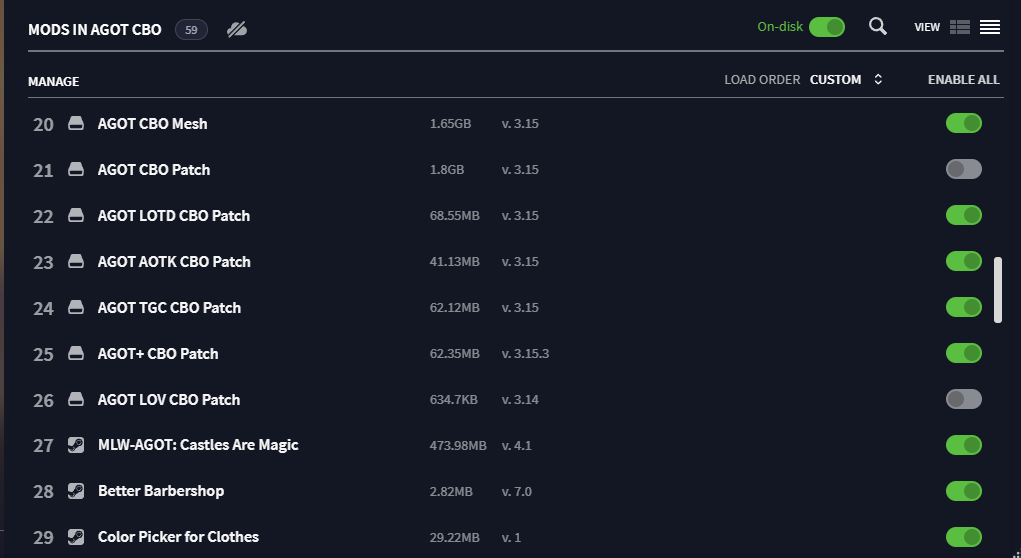Open the CUSTOM load order dropdown
This screenshot has height=558, width=1021.
click(x=835, y=79)
